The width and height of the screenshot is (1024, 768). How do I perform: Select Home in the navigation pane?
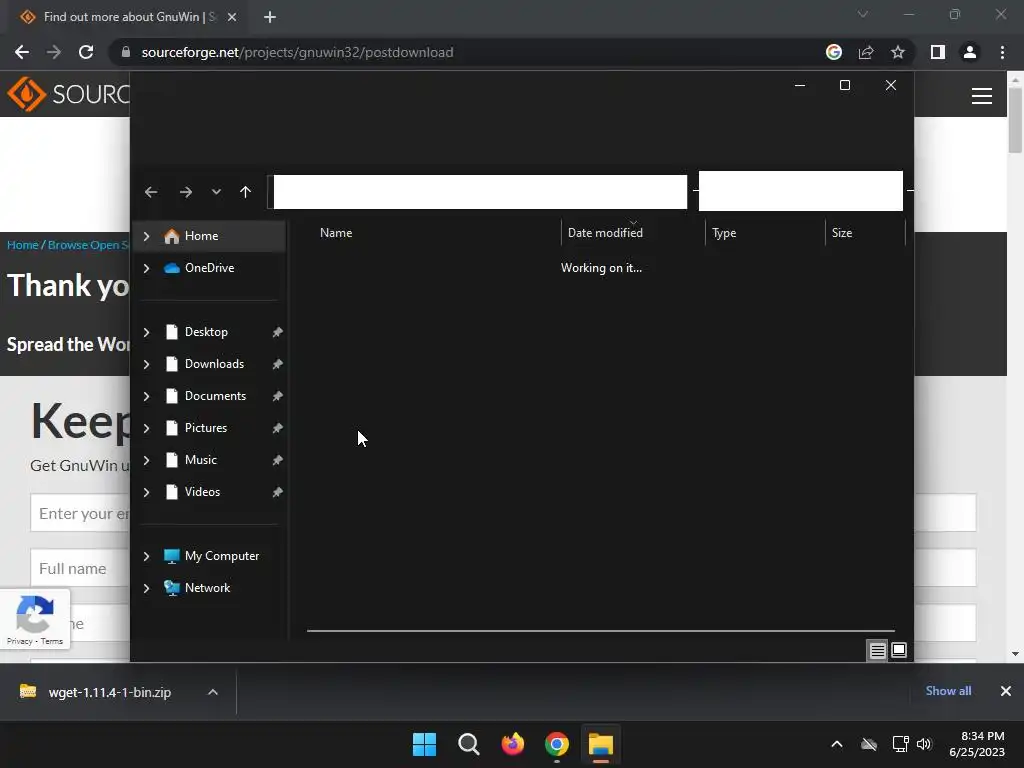pos(209,236)
